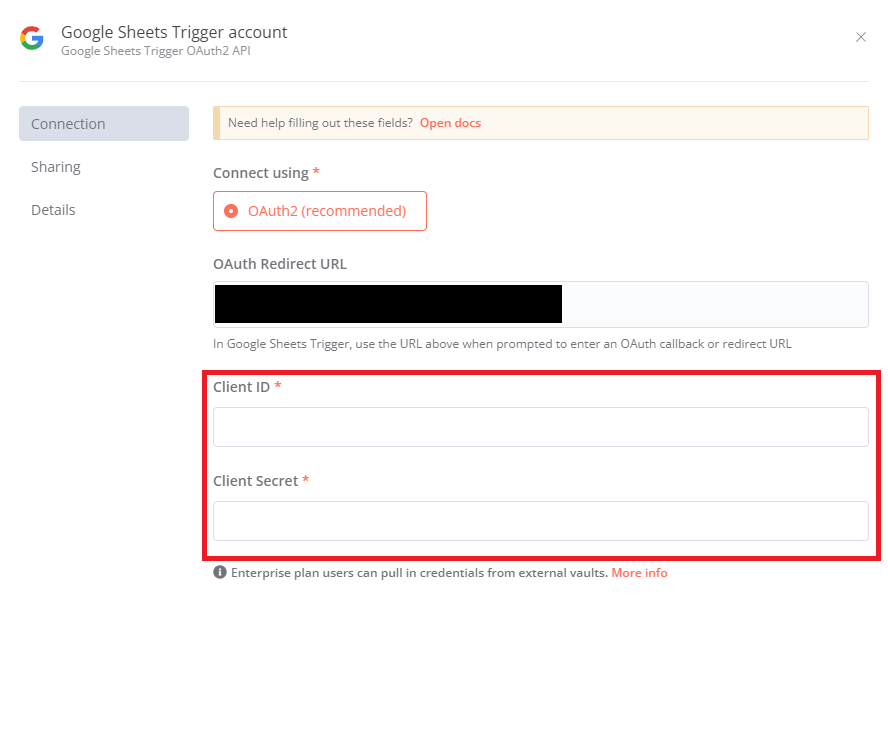The image size is (888, 748).
Task: Click the Client Secret label
Action: click(255, 481)
